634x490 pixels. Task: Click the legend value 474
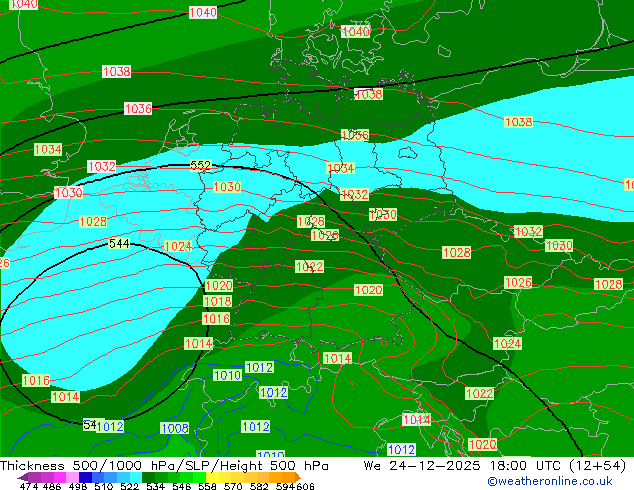(29, 486)
